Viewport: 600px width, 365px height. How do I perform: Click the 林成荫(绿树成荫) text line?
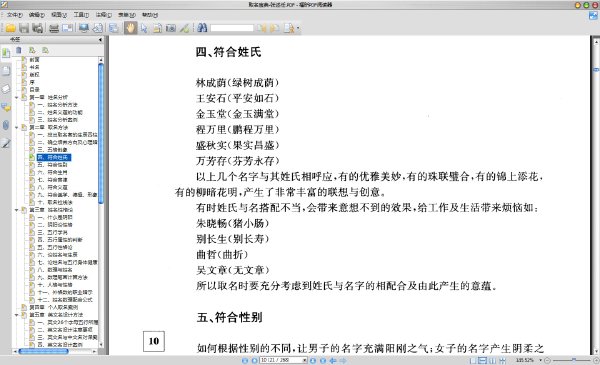pos(238,83)
